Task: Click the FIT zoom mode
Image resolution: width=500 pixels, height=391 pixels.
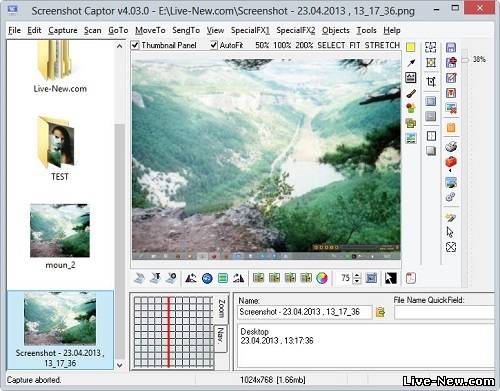Action: pyautogui.click(x=355, y=45)
